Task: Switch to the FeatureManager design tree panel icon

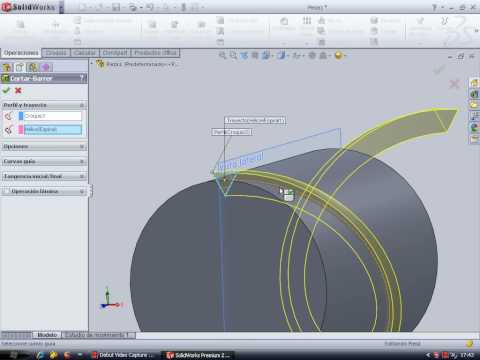Action: point(7,67)
